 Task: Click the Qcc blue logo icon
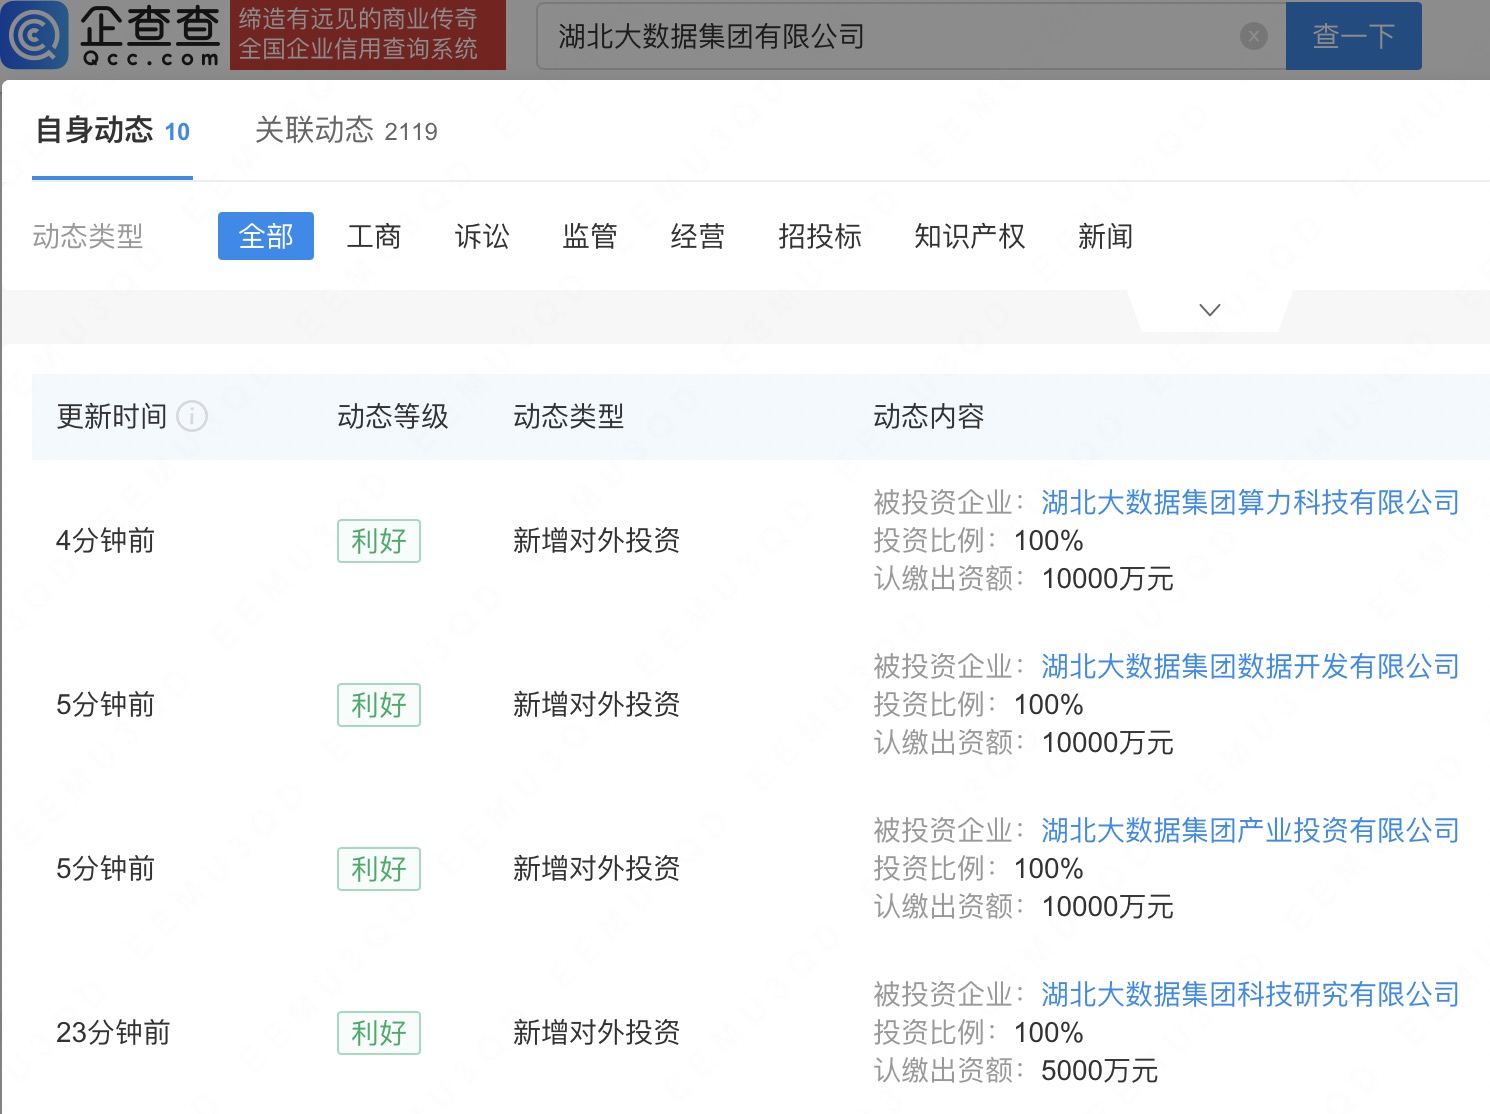(36, 35)
